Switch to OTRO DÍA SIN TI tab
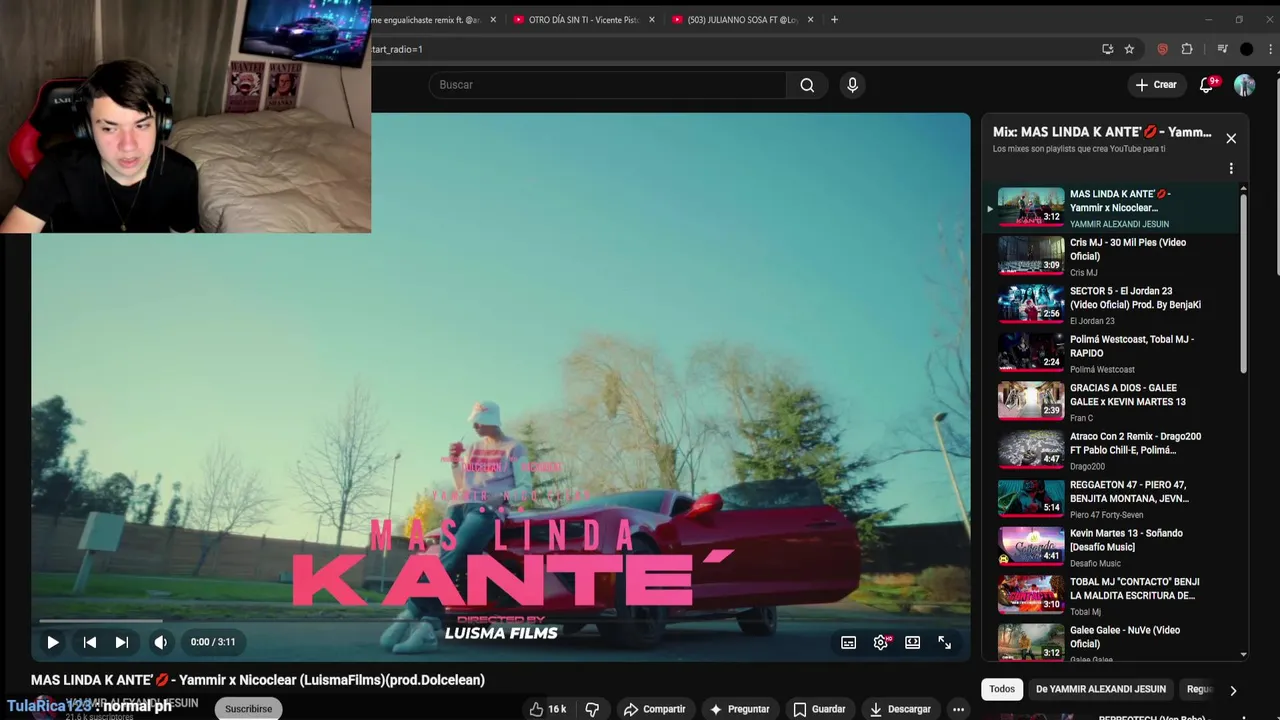1280x720 pixels. point(584,20)
